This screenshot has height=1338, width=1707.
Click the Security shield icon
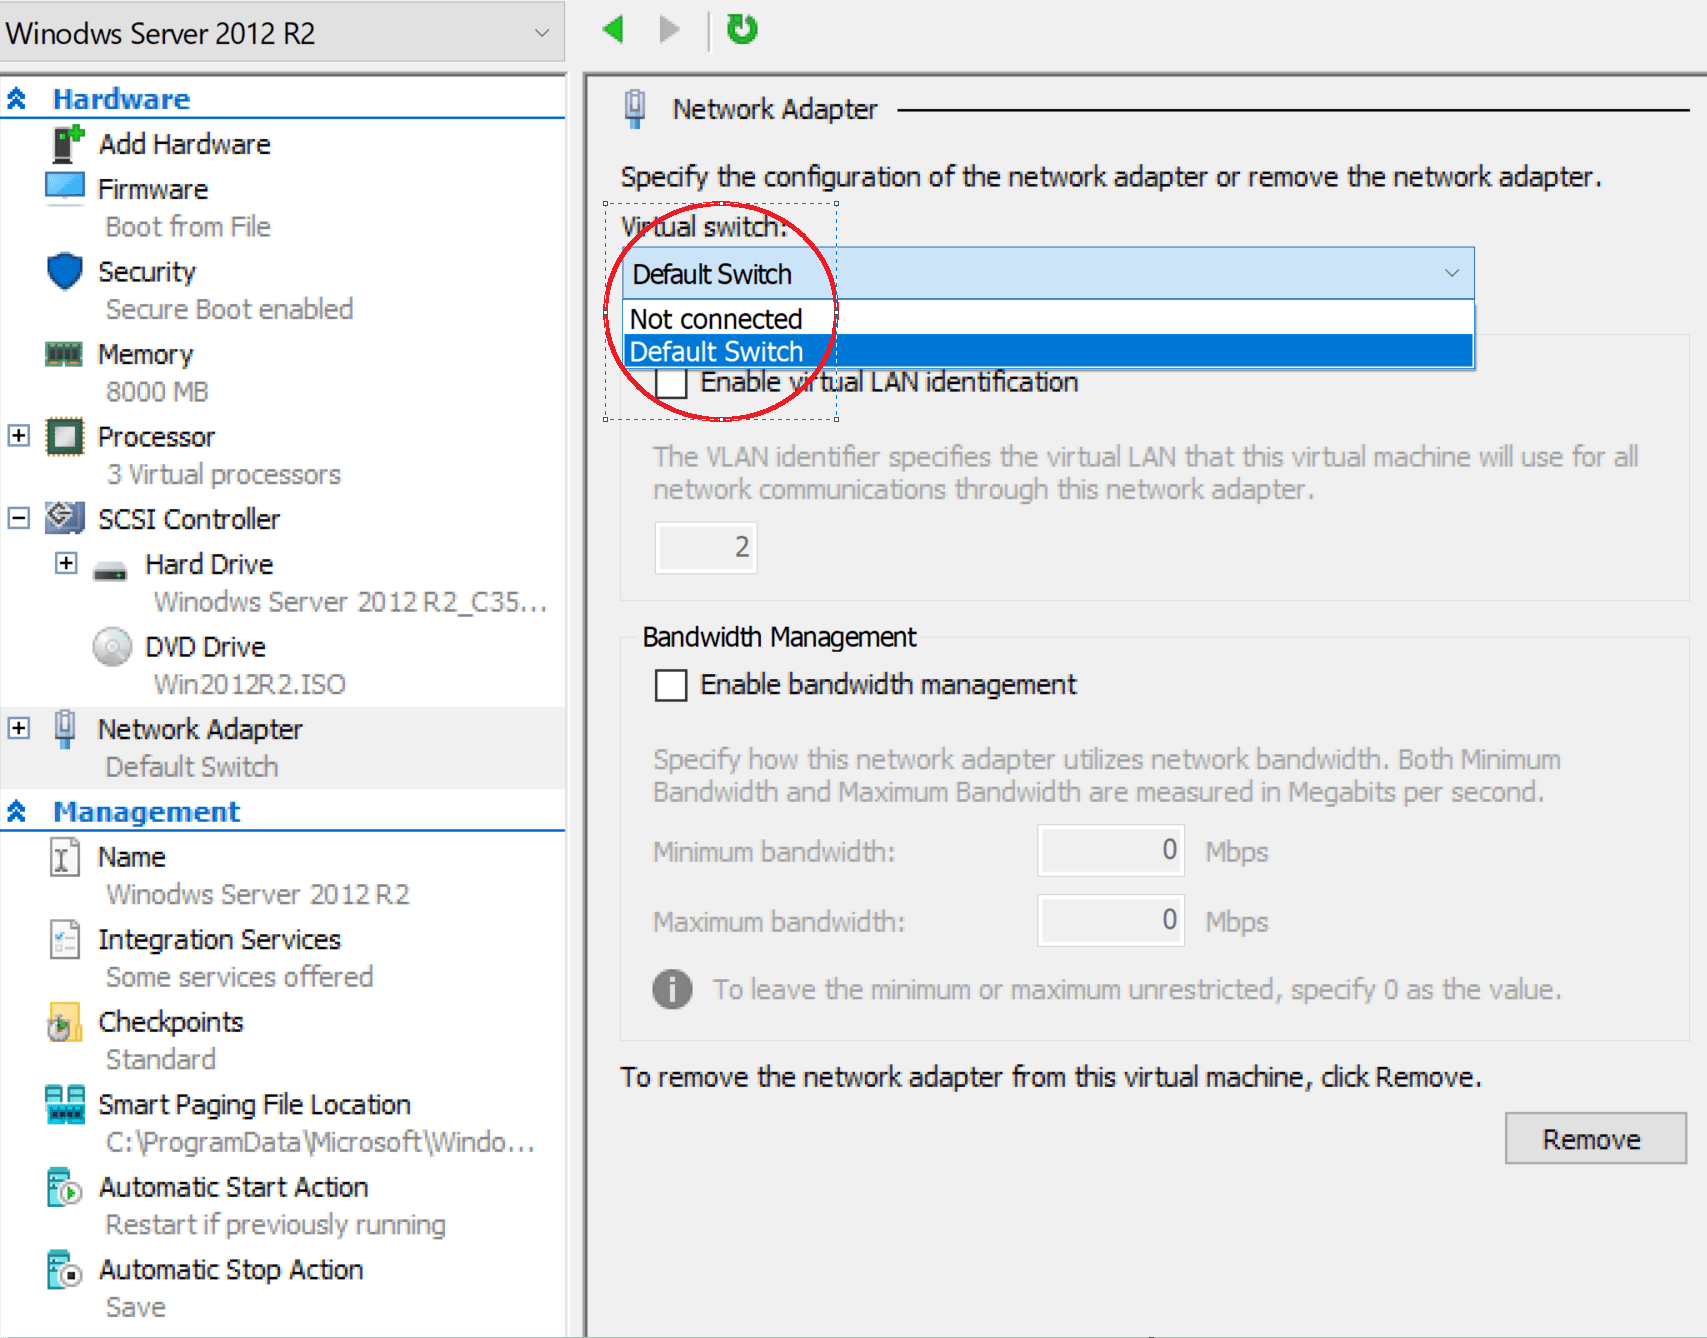[64, 271]
